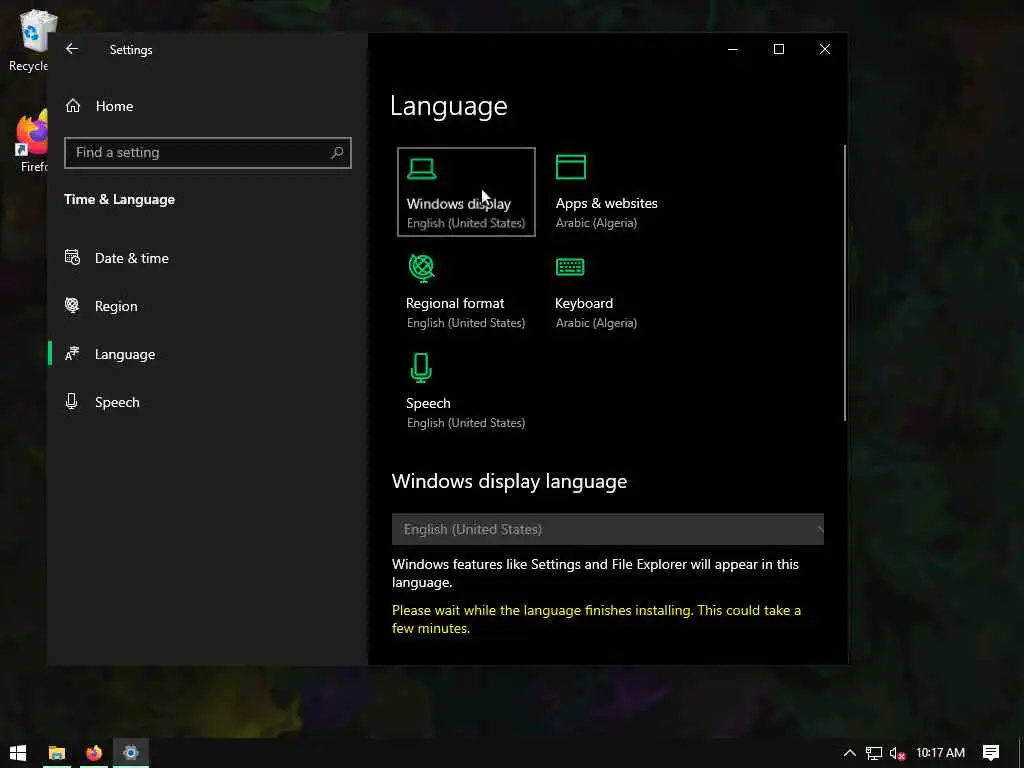Image resolution: width=1024 pixels, height=768 pixels.
Task: Click the network icon in the tray
Action: pos(873,753)
